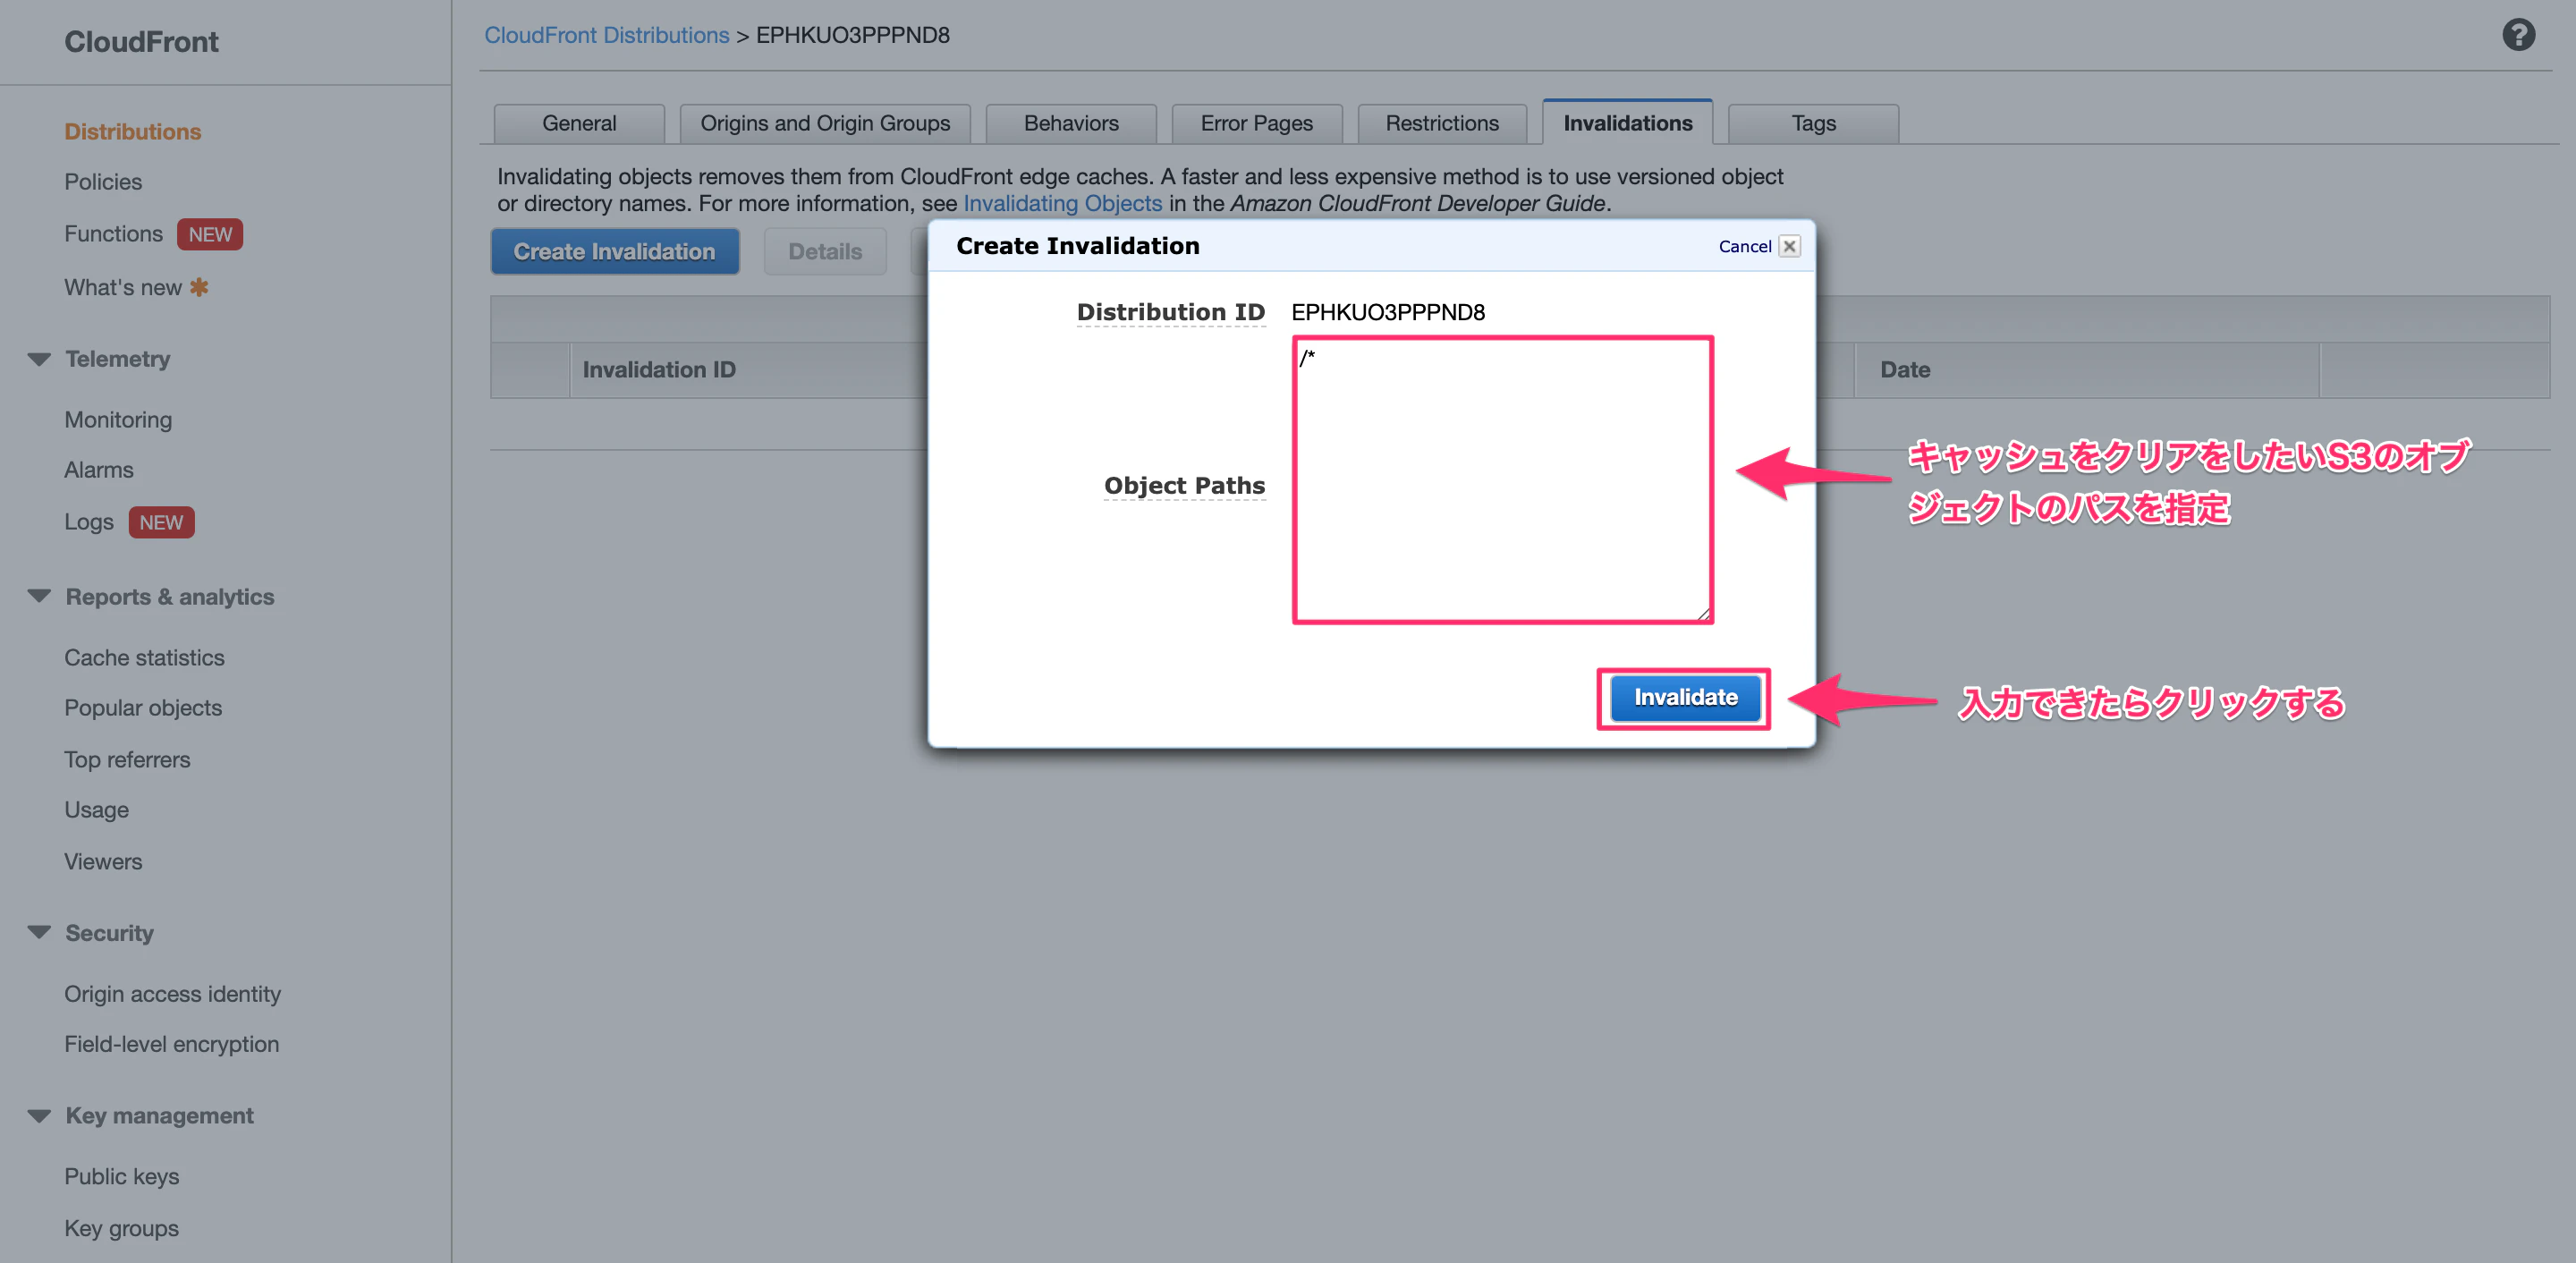The width and height of the screenshot is (2576, 1263).
Task: Click the What's new asterisk icon
Action: coord(199,287)
